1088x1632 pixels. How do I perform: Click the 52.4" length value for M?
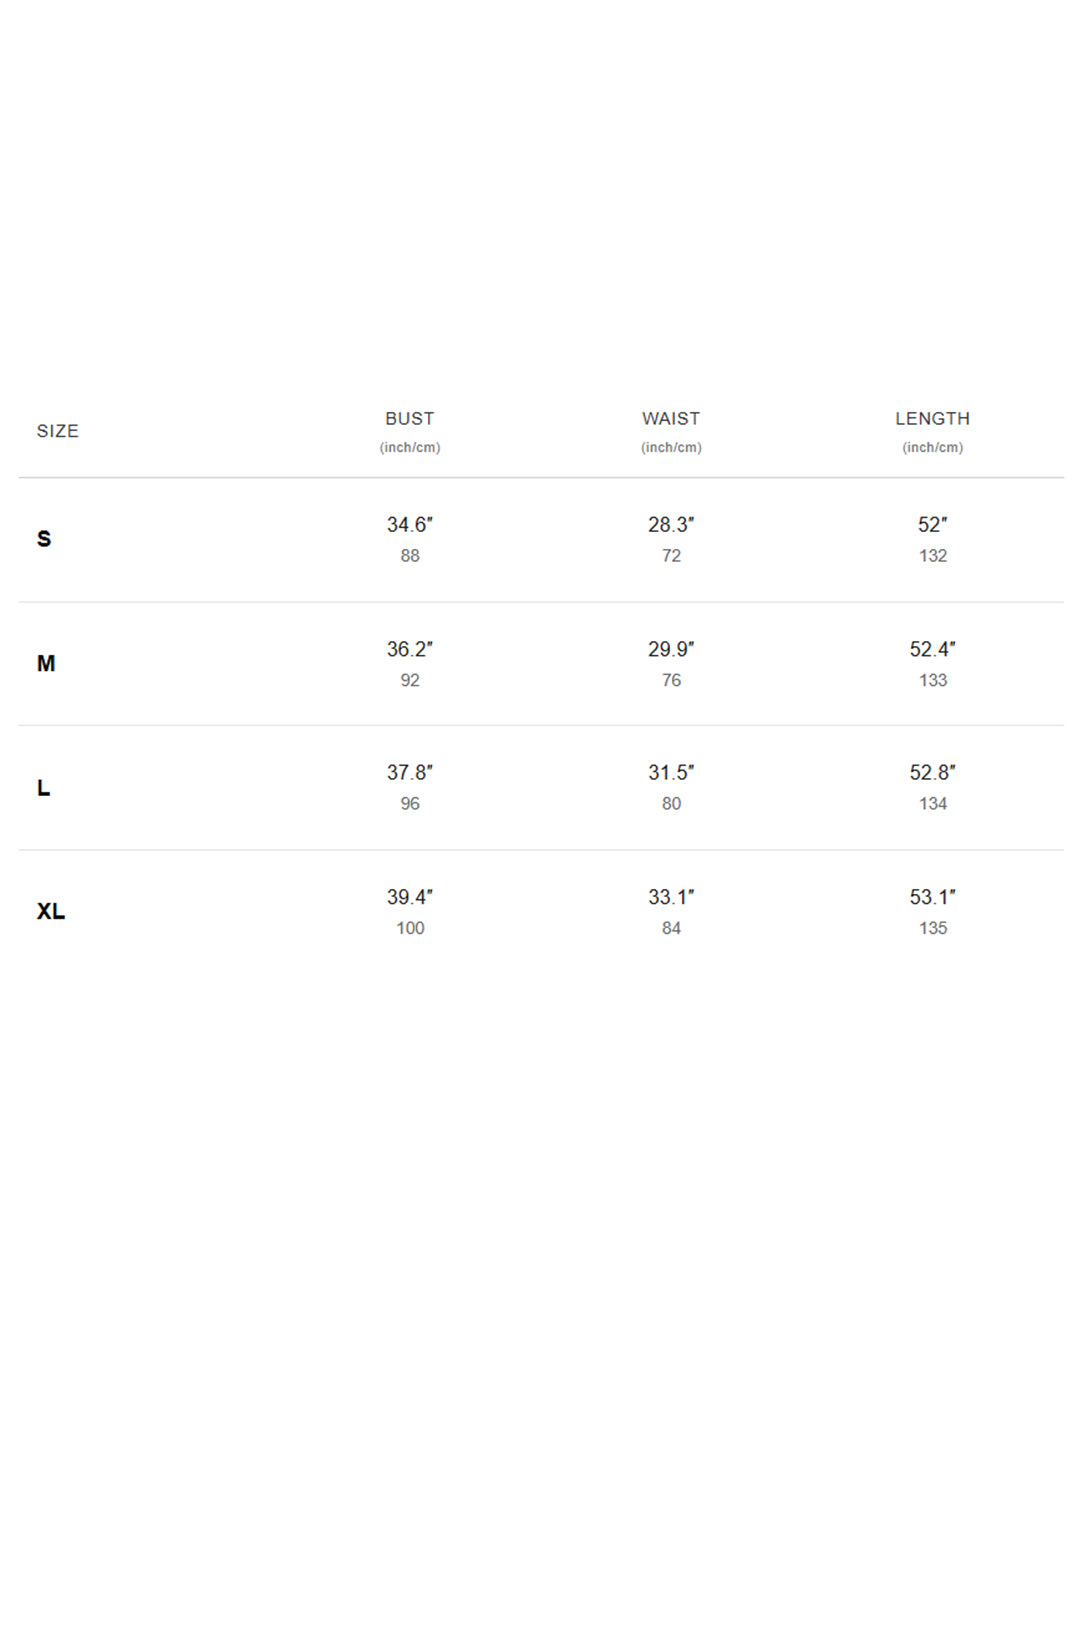tap(932, 649)
